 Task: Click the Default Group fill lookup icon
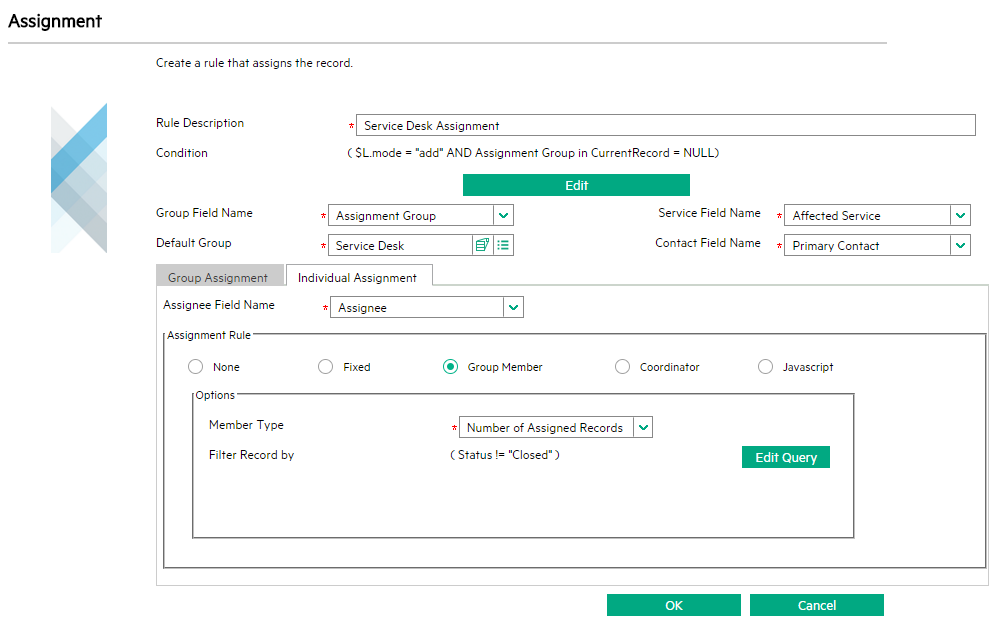click(482, 245)
